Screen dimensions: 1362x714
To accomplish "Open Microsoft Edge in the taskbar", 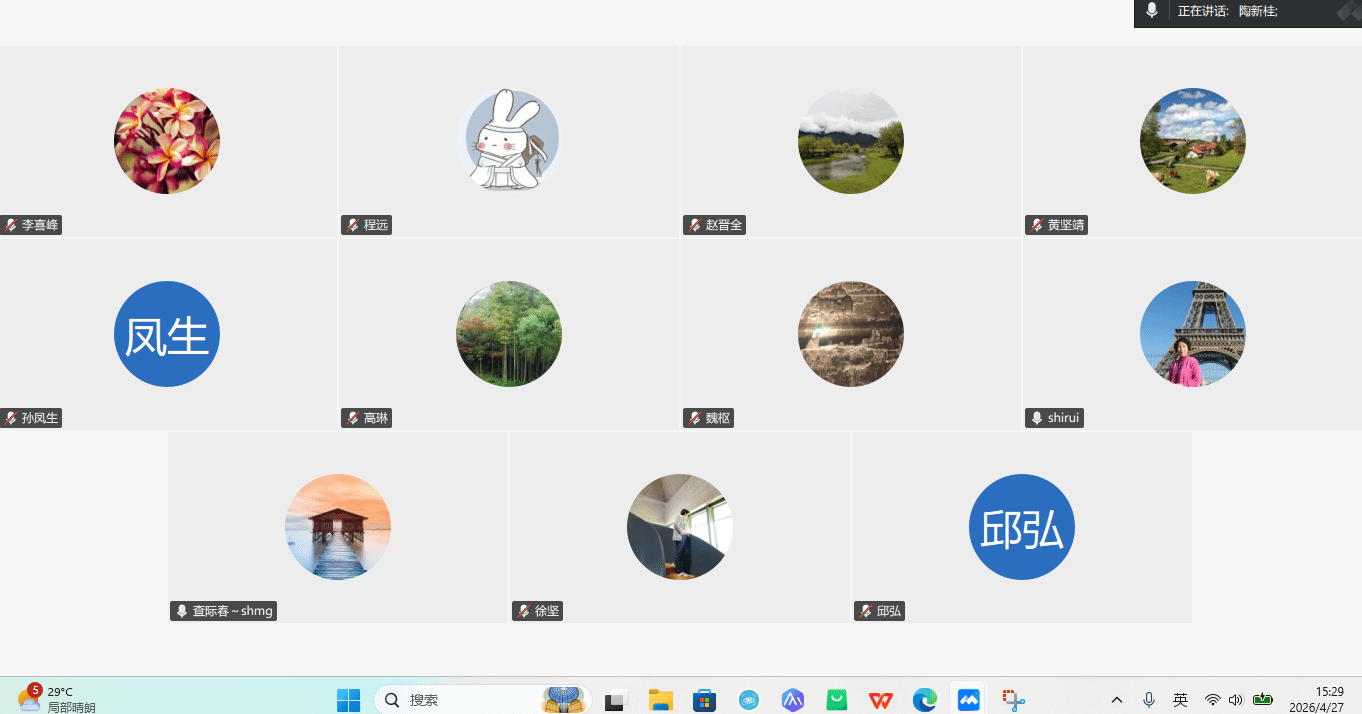I will pos(925,700).
